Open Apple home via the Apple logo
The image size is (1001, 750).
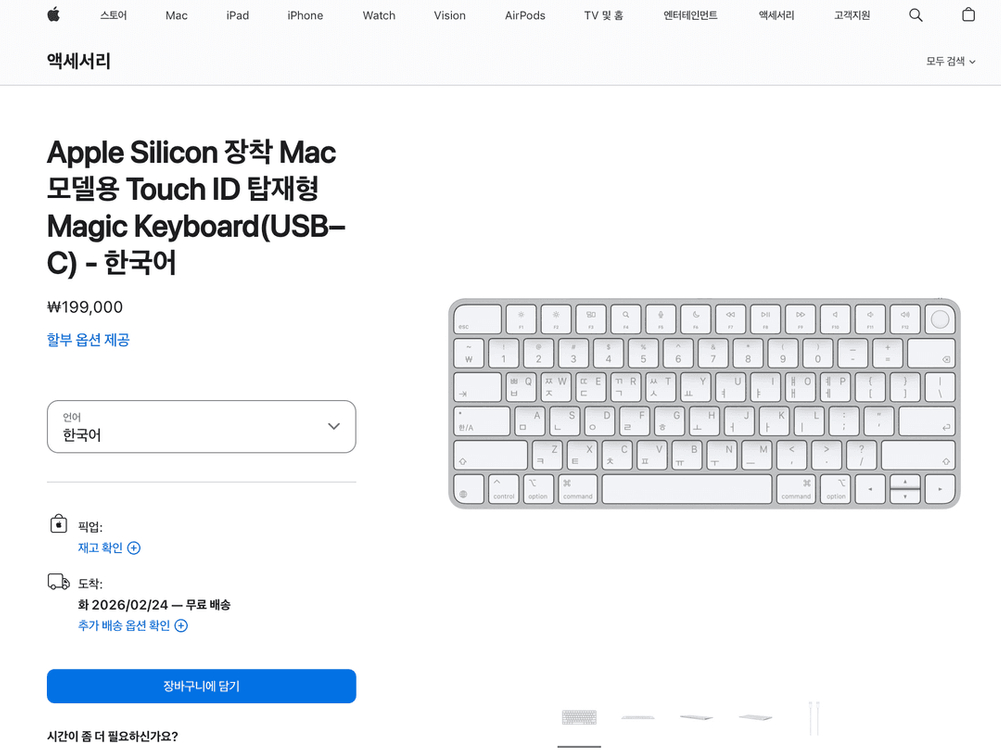click(53, 15)
